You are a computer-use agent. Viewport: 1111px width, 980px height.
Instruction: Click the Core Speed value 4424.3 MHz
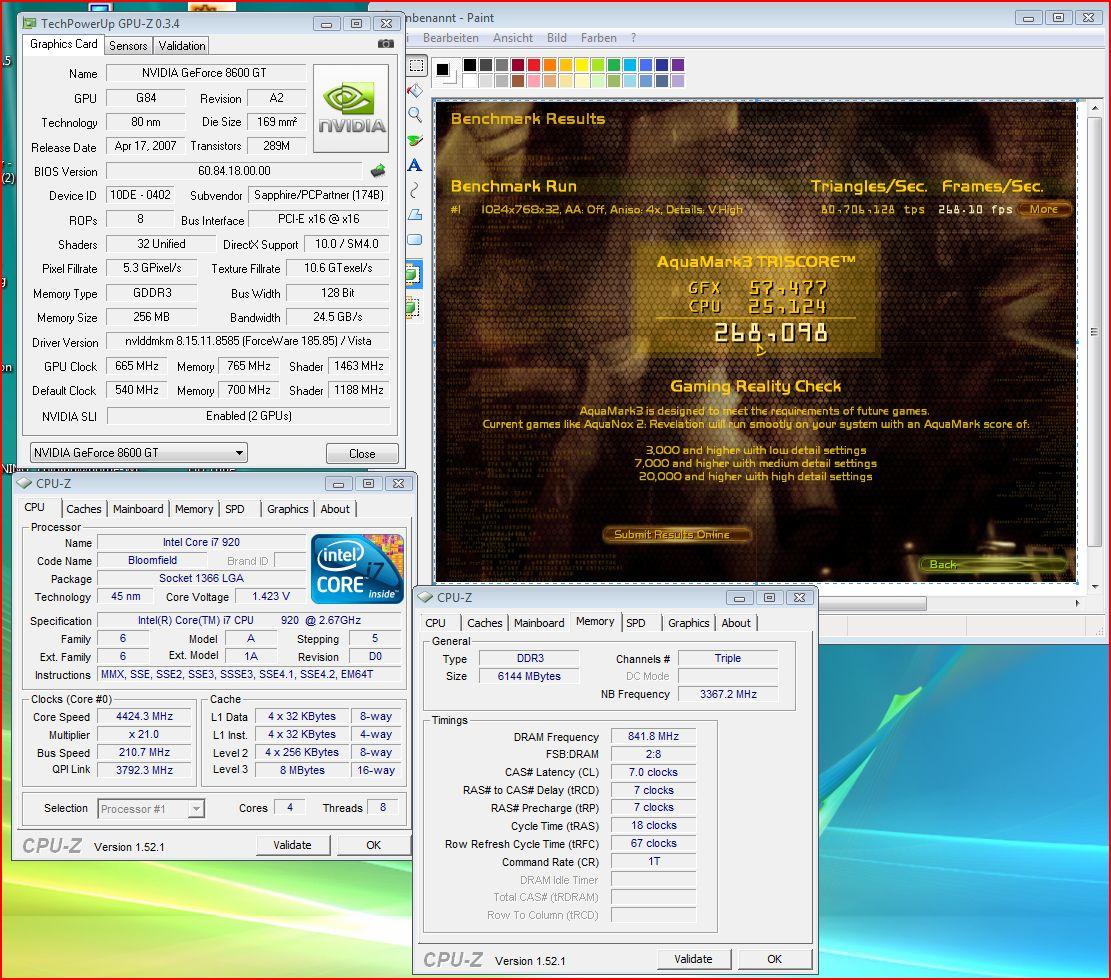145,716
